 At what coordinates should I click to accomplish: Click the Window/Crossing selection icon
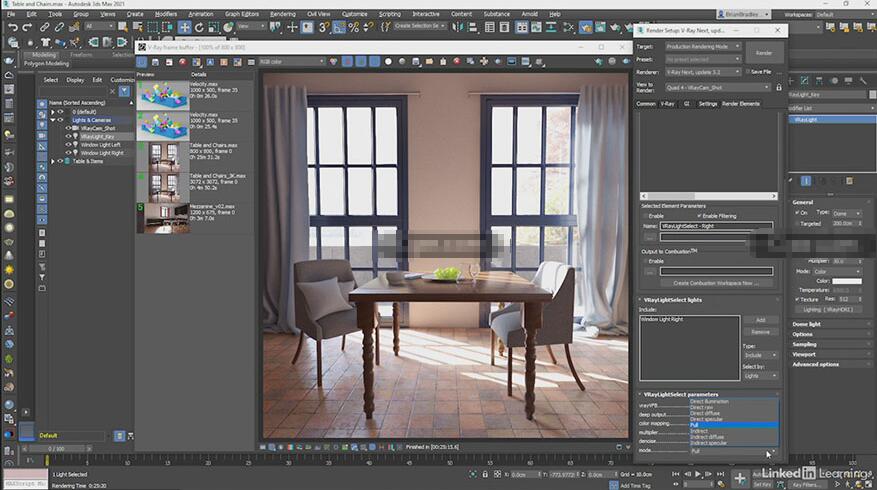click(x=167, y=27)
